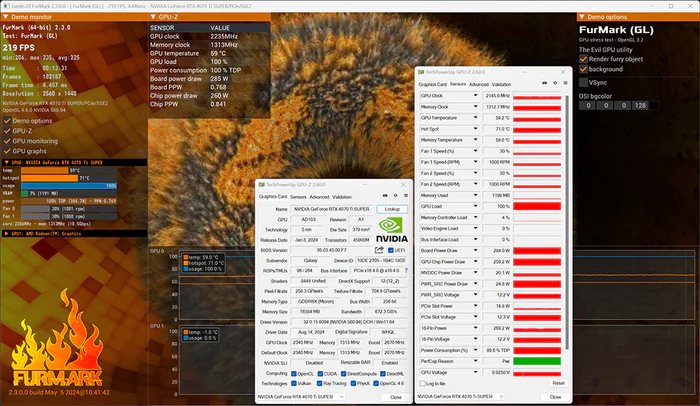
Task: Click Close button in Graphics Card window
Action: coord(396,397)
